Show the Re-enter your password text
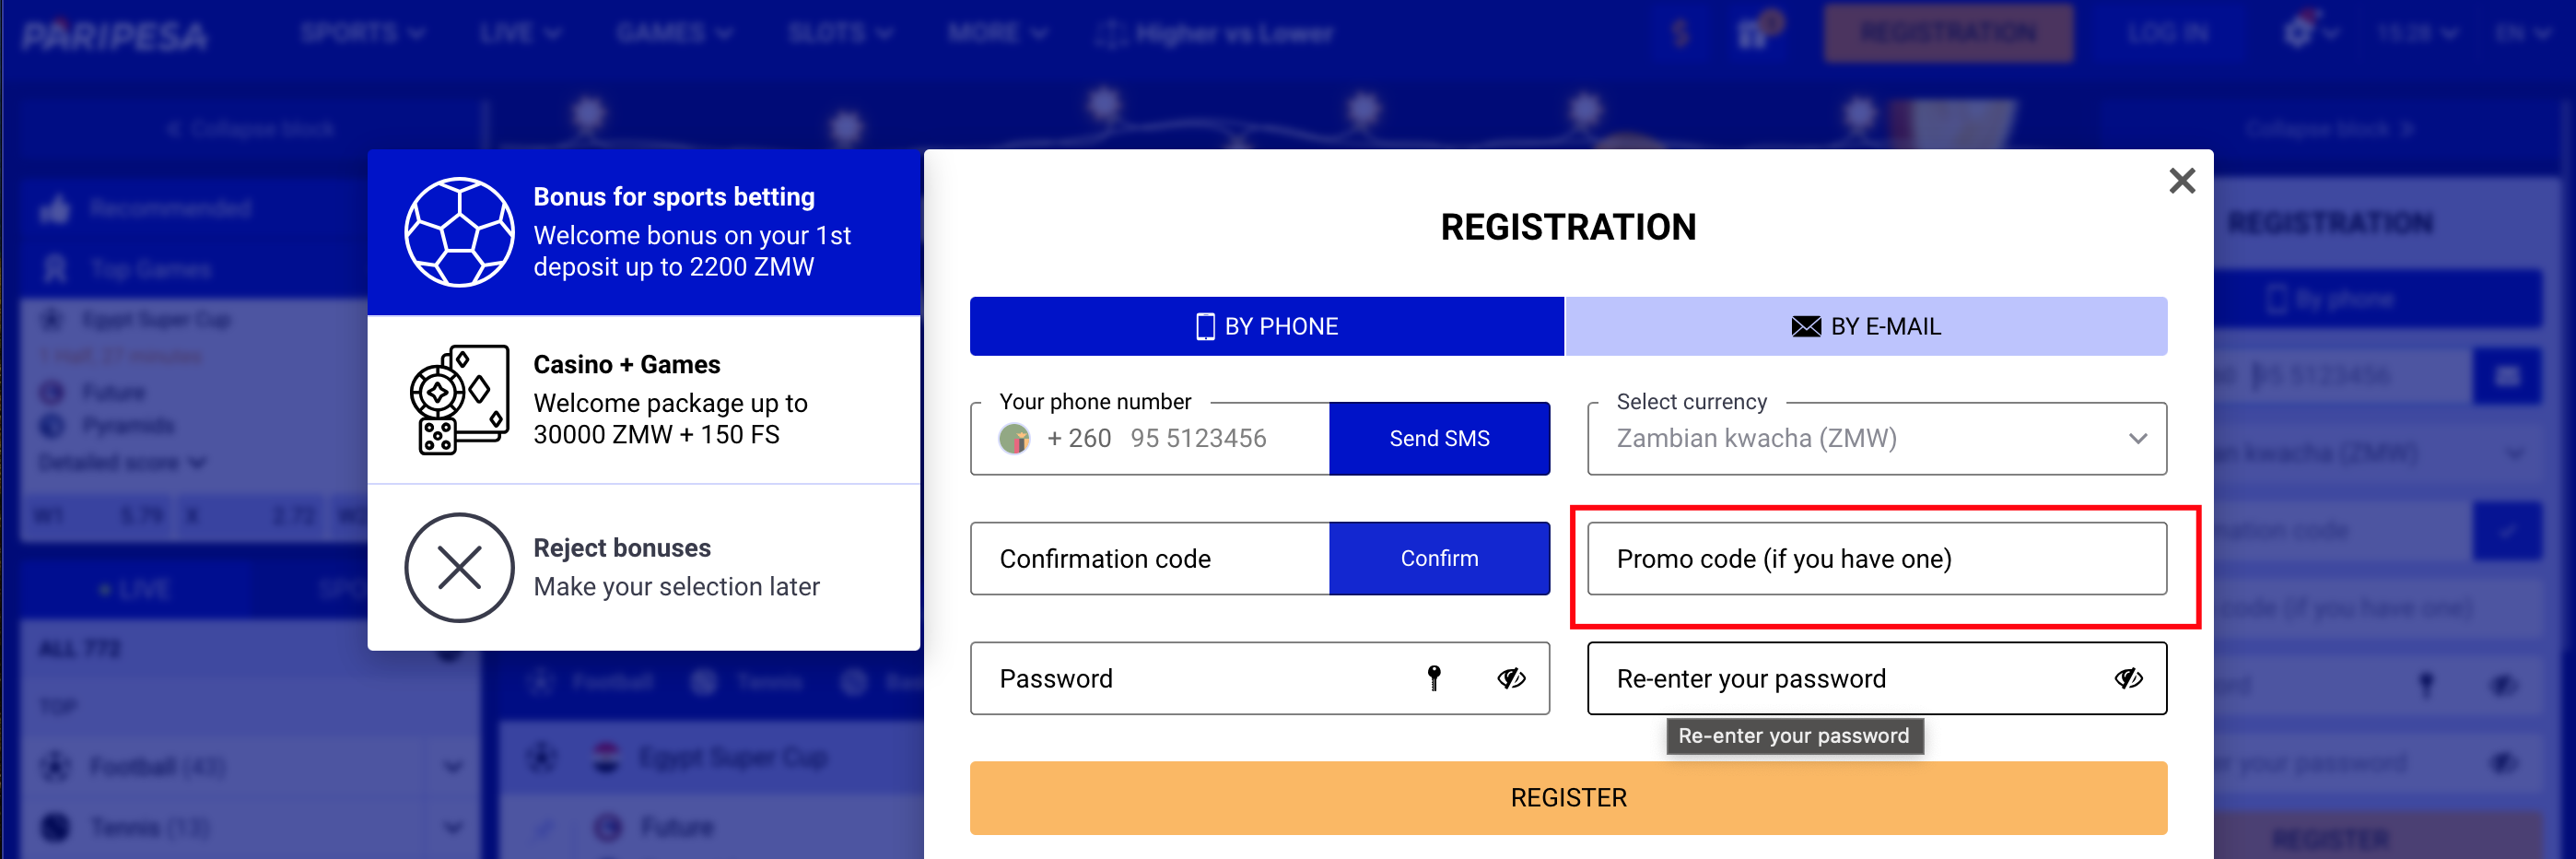The height and width of the screenshot is (859, 2576). click(2128, 678)
